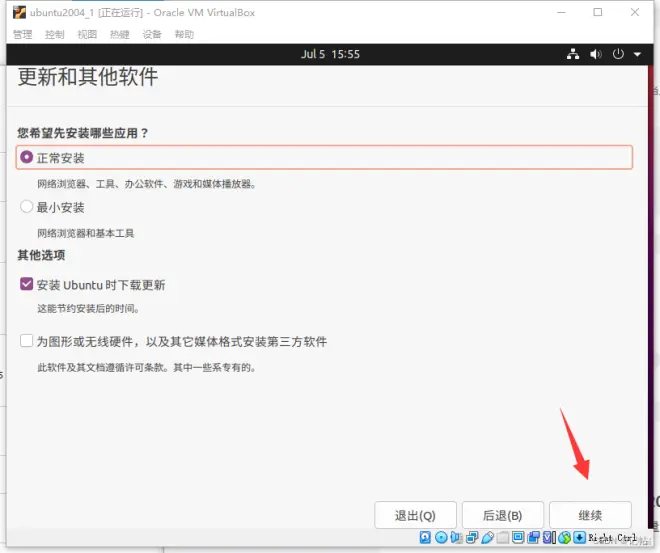Click the Right Ctrl host key label
Screen dimensions: 660x553
pyautogui.click(x=612, y=537)
